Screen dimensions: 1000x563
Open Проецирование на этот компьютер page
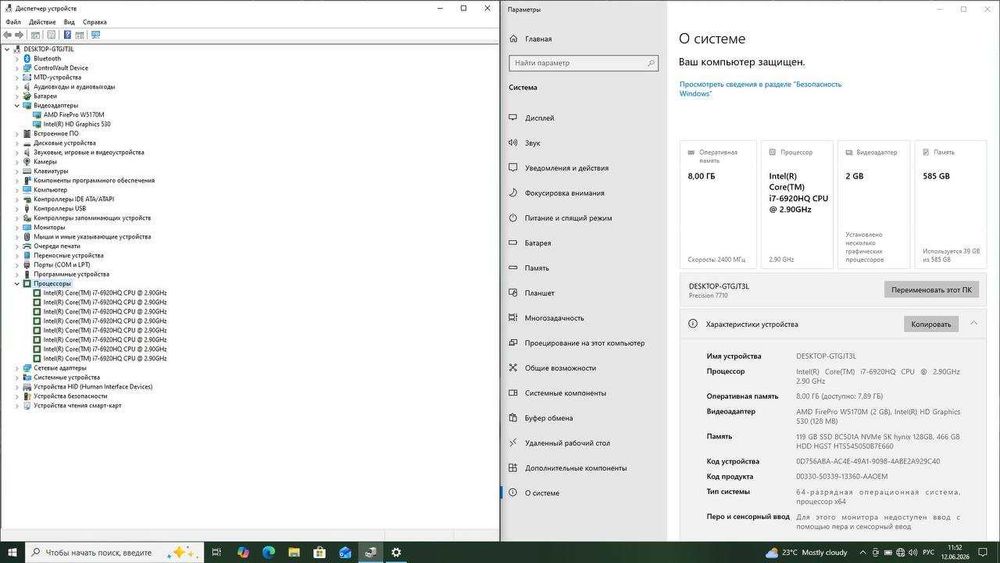pyautogui.click(x=584, y=343)
